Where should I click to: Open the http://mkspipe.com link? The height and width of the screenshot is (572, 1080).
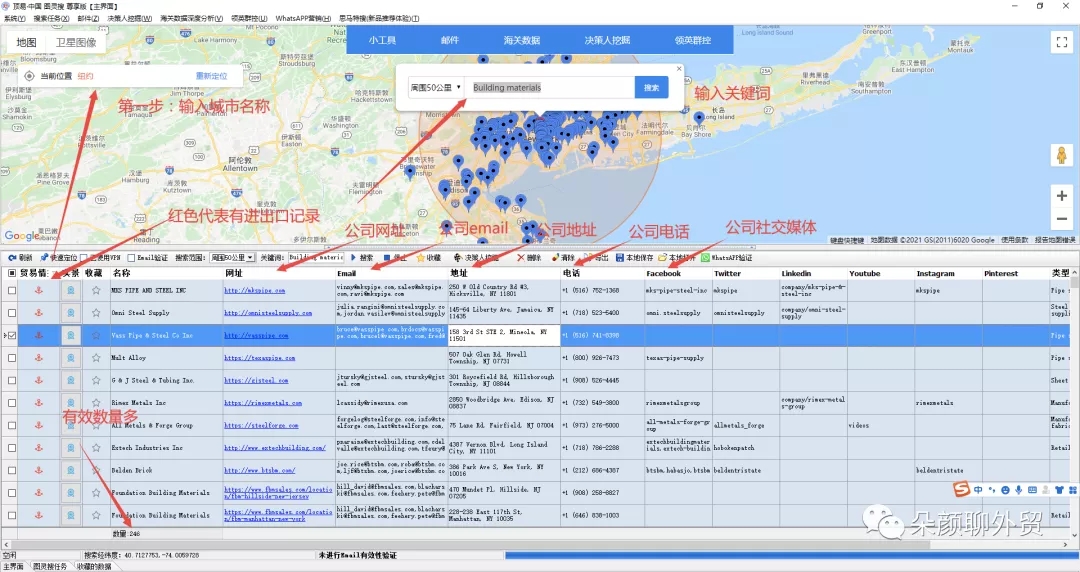click(254, 291)
